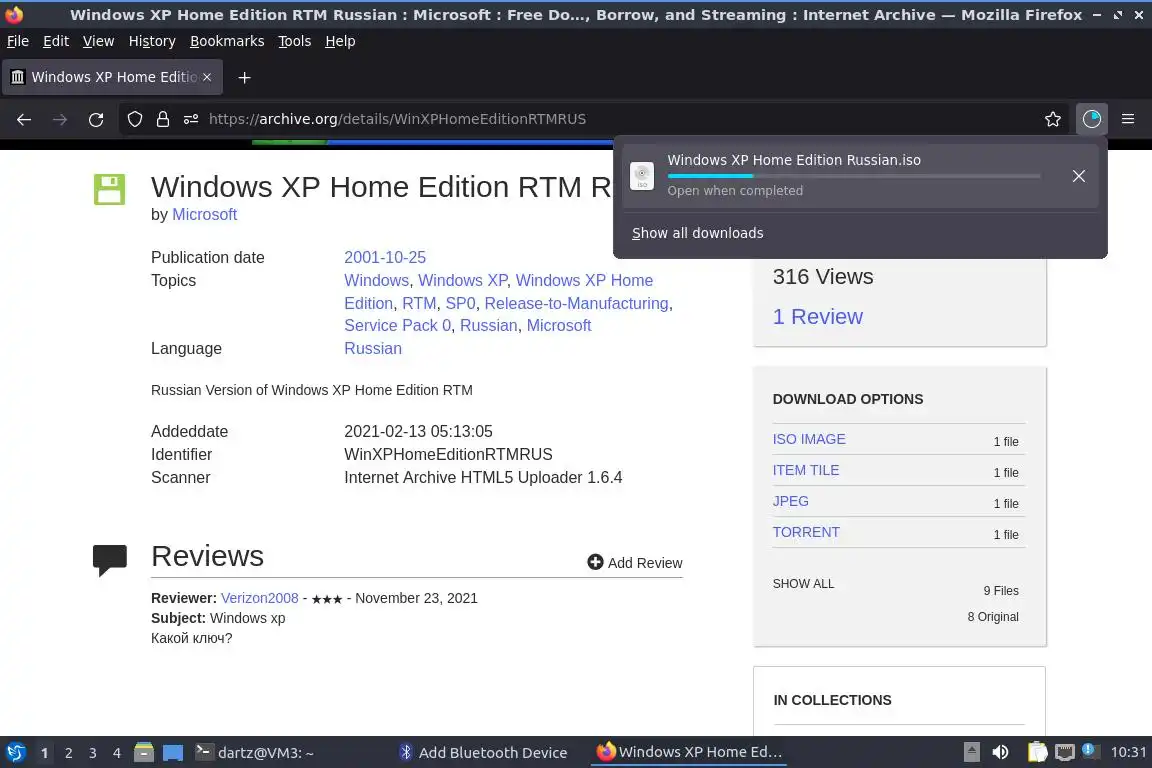Cancel the Windows XP ISO download

click(1079, 176)
